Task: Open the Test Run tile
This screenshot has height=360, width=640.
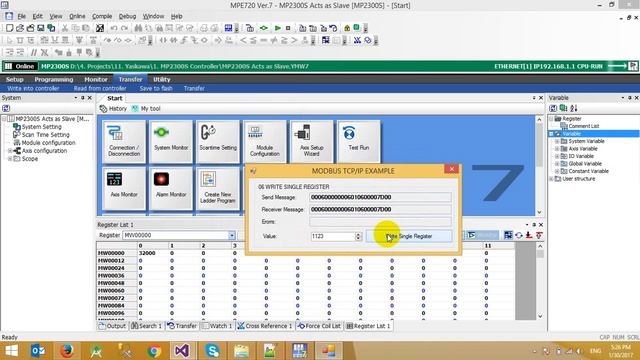Action: tap(358, 142)
